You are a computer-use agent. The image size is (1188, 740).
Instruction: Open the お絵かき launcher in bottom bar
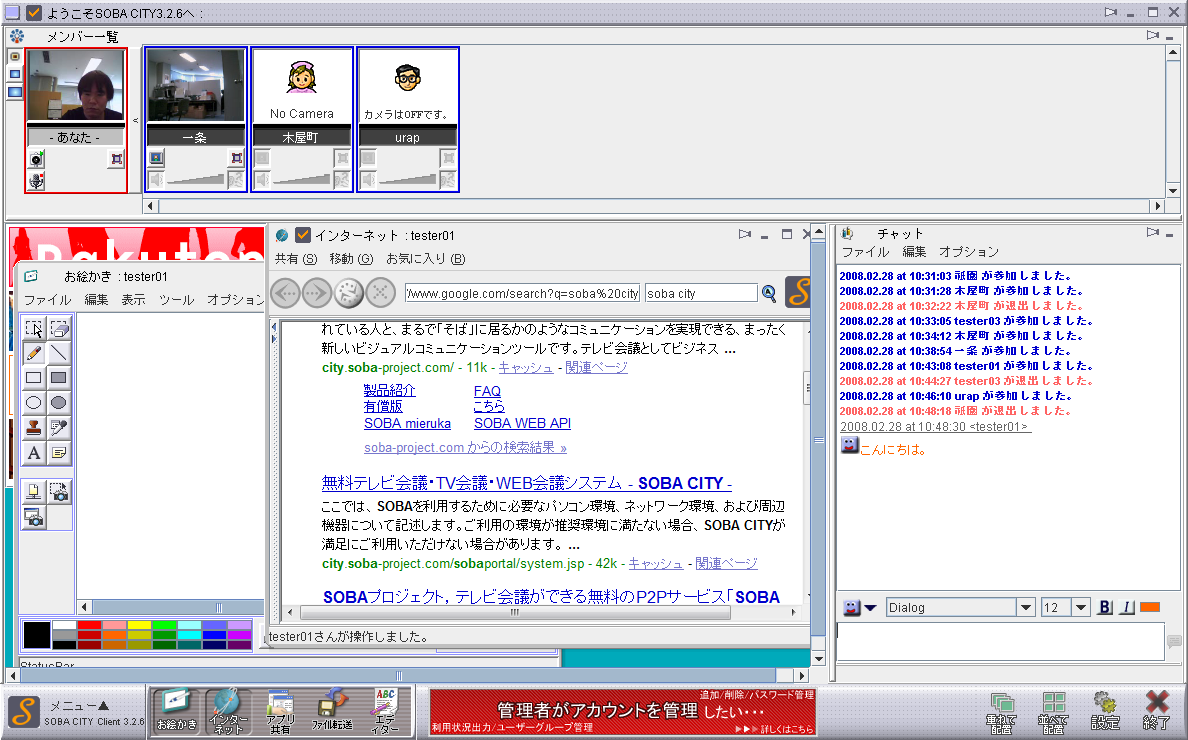176,710
